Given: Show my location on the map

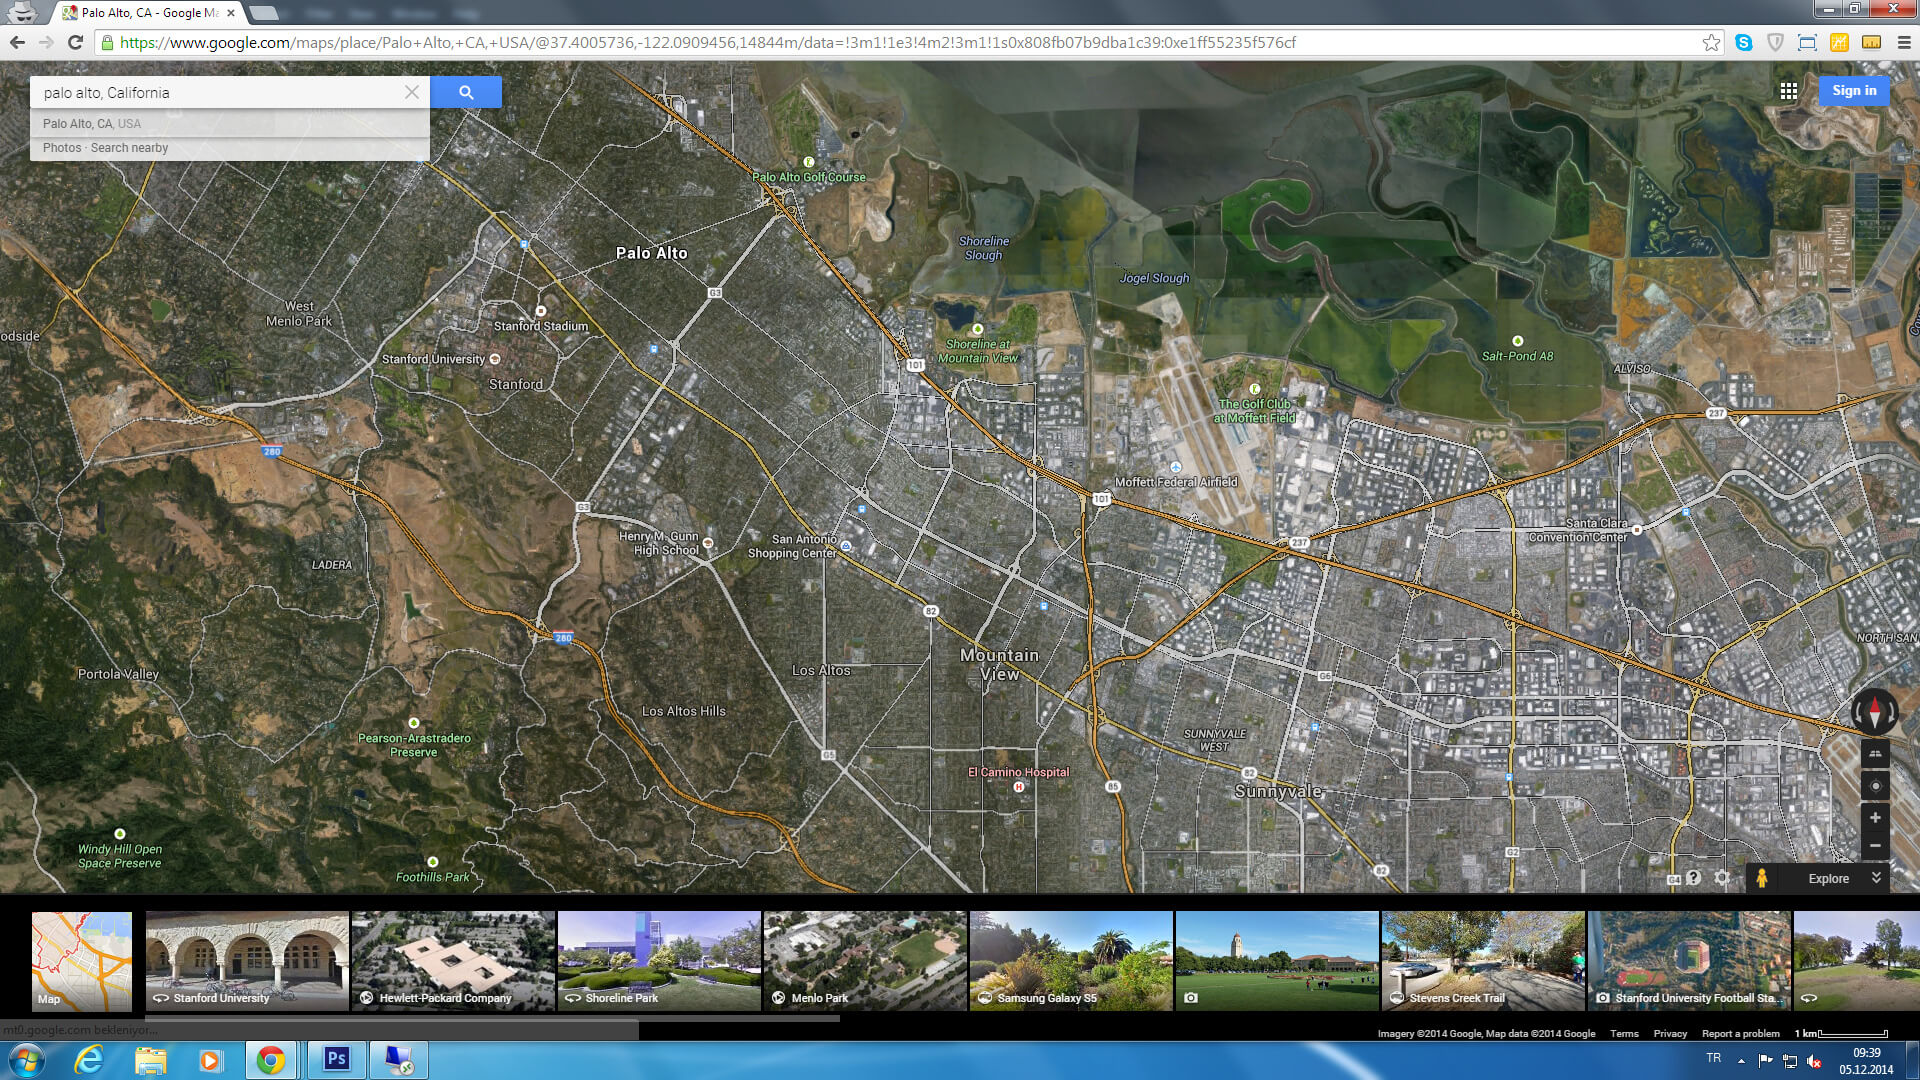Looking at the screenshot, I should point(1875,786).
